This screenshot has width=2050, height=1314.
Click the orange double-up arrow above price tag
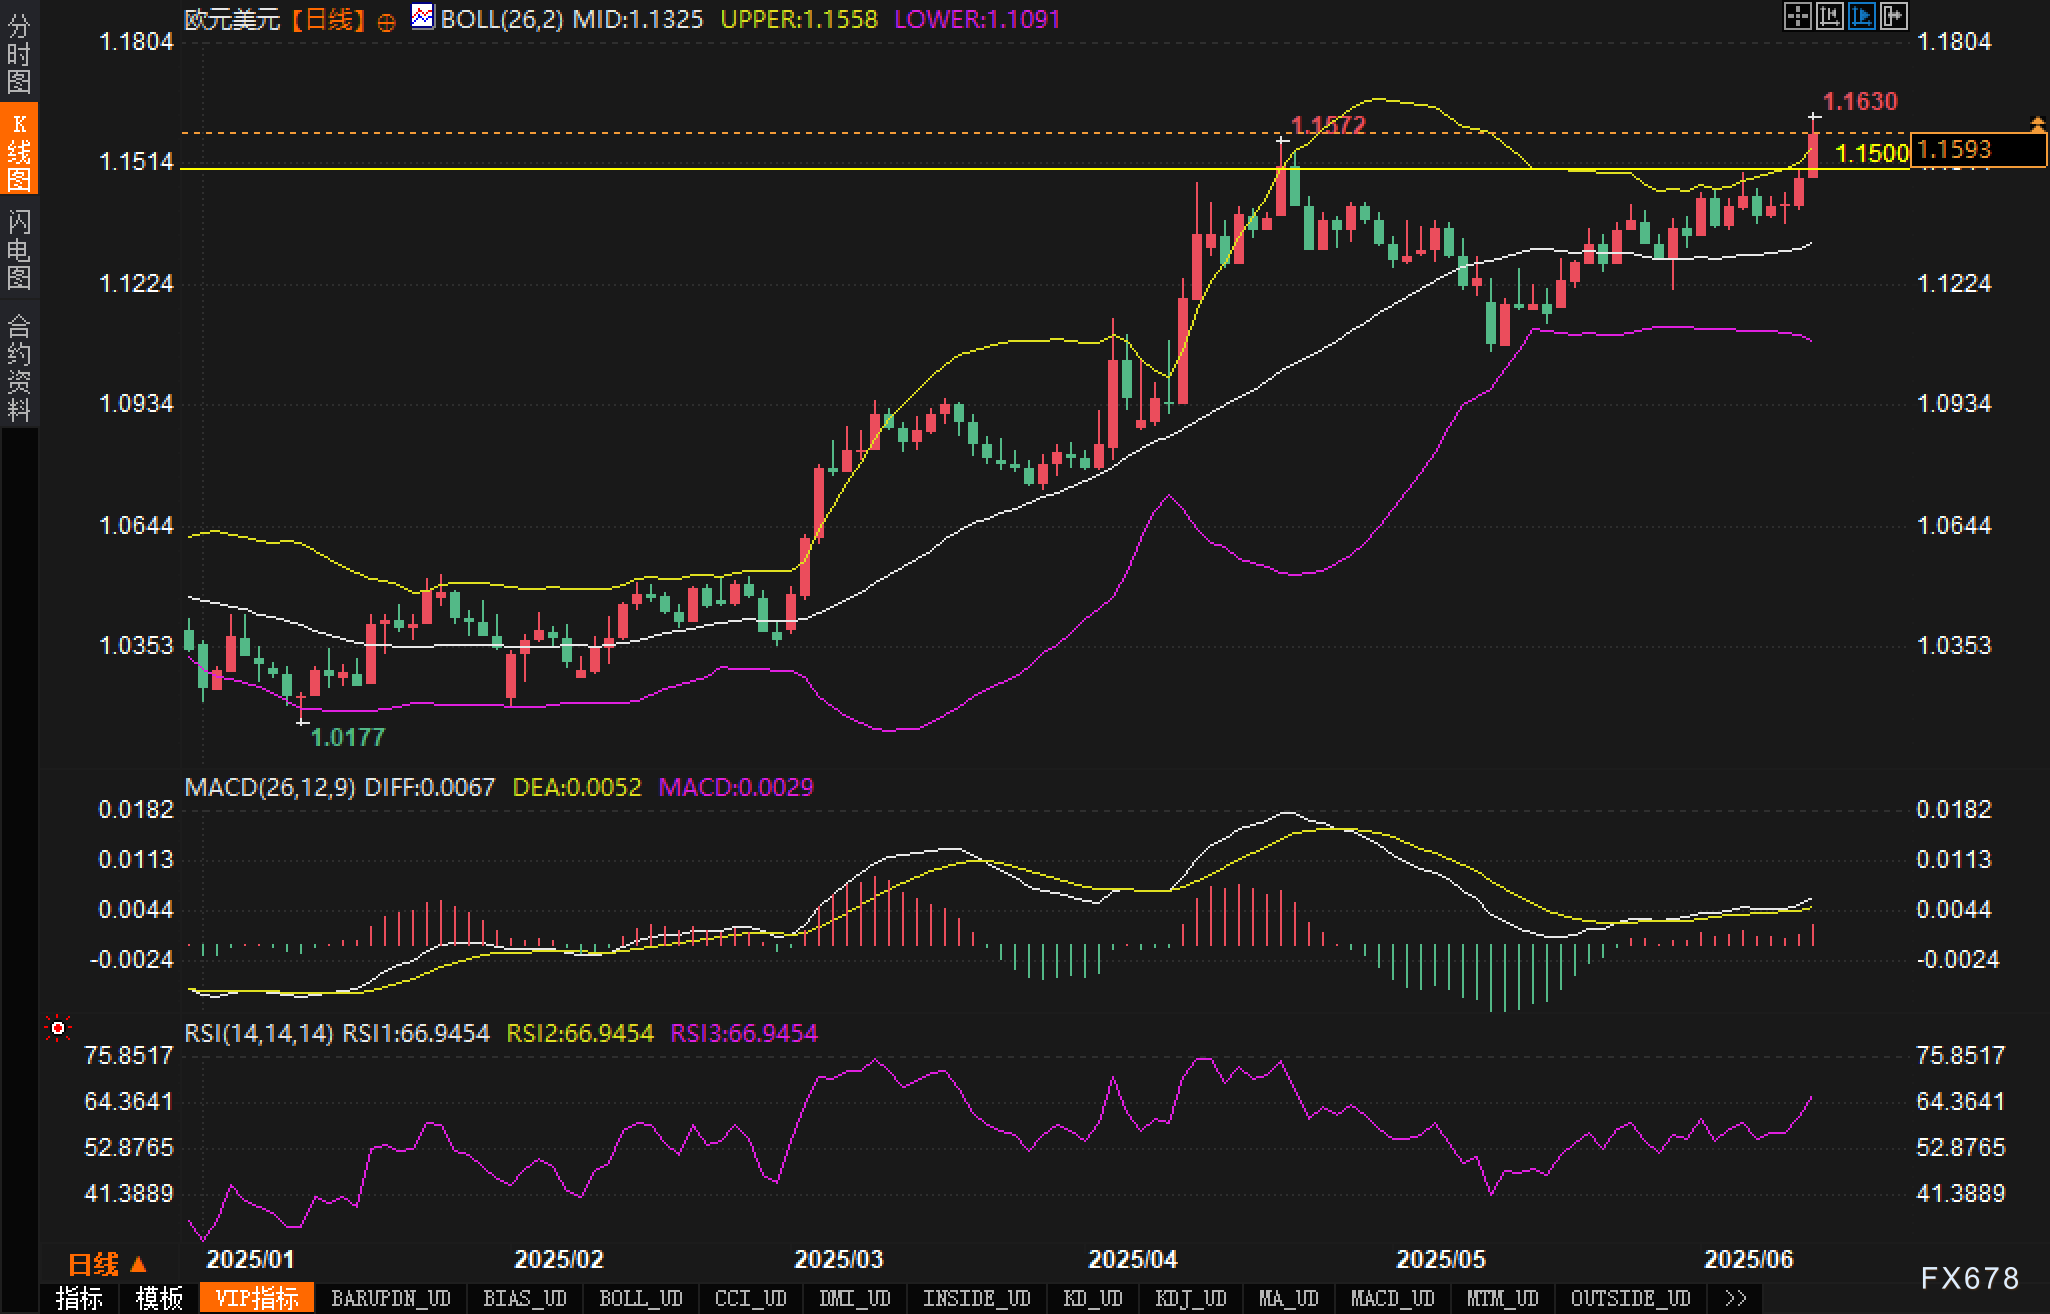[x=2037, y=125]
